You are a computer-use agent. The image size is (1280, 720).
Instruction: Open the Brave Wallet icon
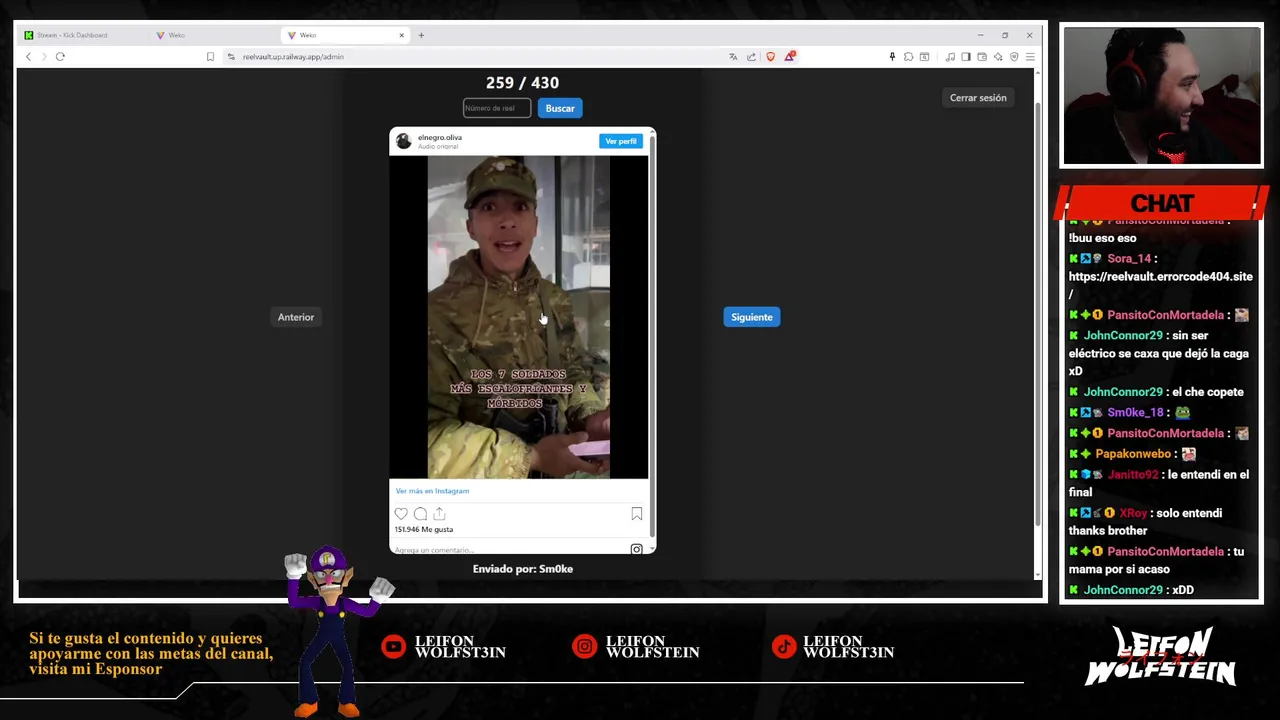click(x=982, y=57)
